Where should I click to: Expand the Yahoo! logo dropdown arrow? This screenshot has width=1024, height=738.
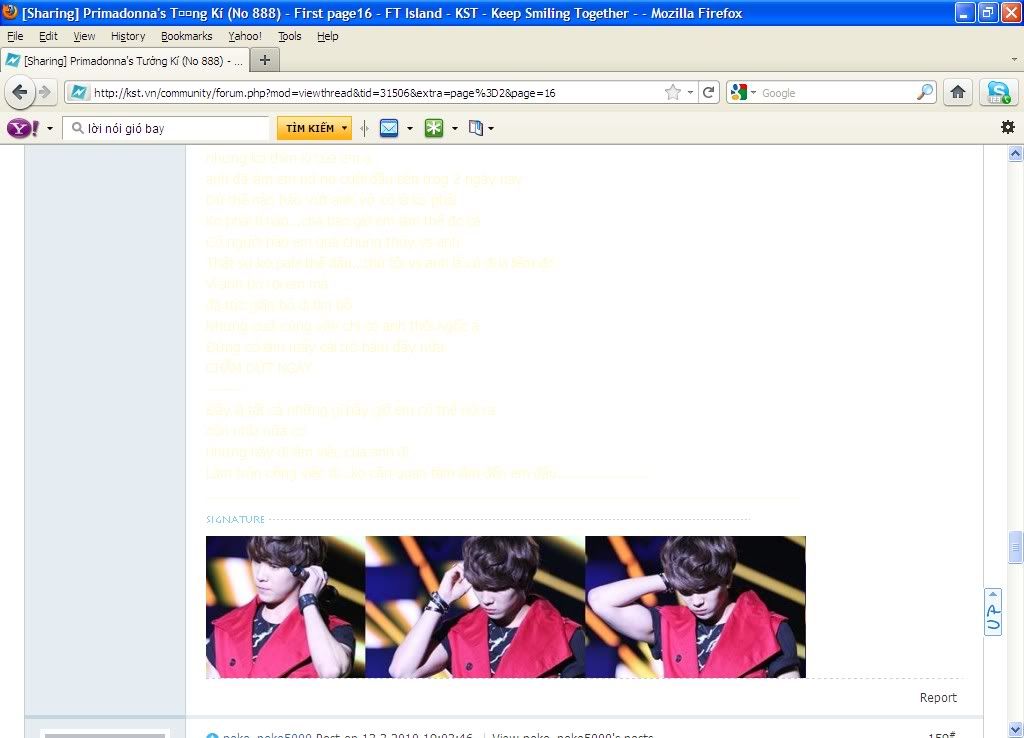click(50, 129)
